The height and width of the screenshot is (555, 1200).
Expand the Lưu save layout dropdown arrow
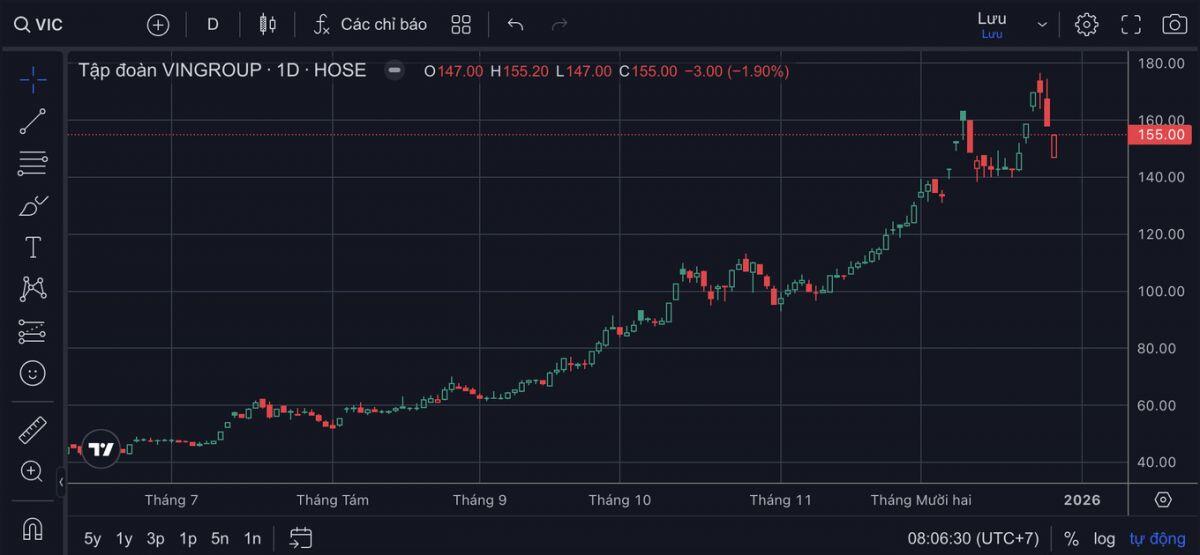(1043, 24)
